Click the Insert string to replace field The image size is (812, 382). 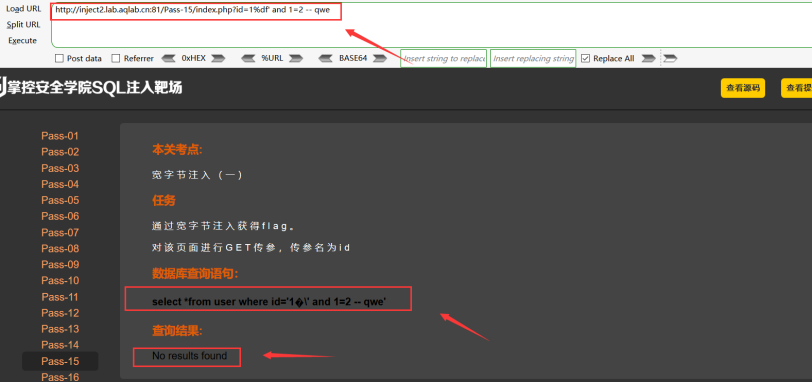click(x=444, y=58)
